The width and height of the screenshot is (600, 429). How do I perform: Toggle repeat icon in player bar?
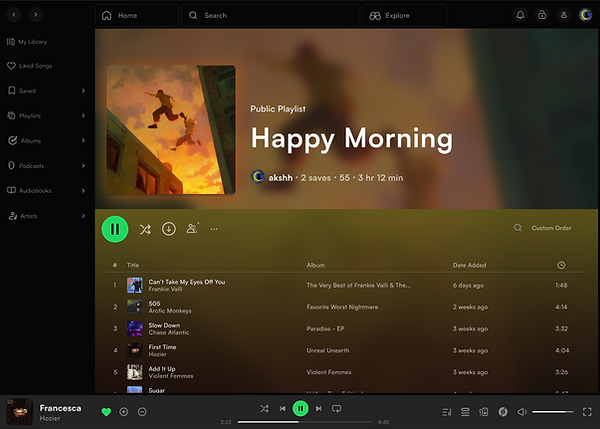(x=336, y=409)
